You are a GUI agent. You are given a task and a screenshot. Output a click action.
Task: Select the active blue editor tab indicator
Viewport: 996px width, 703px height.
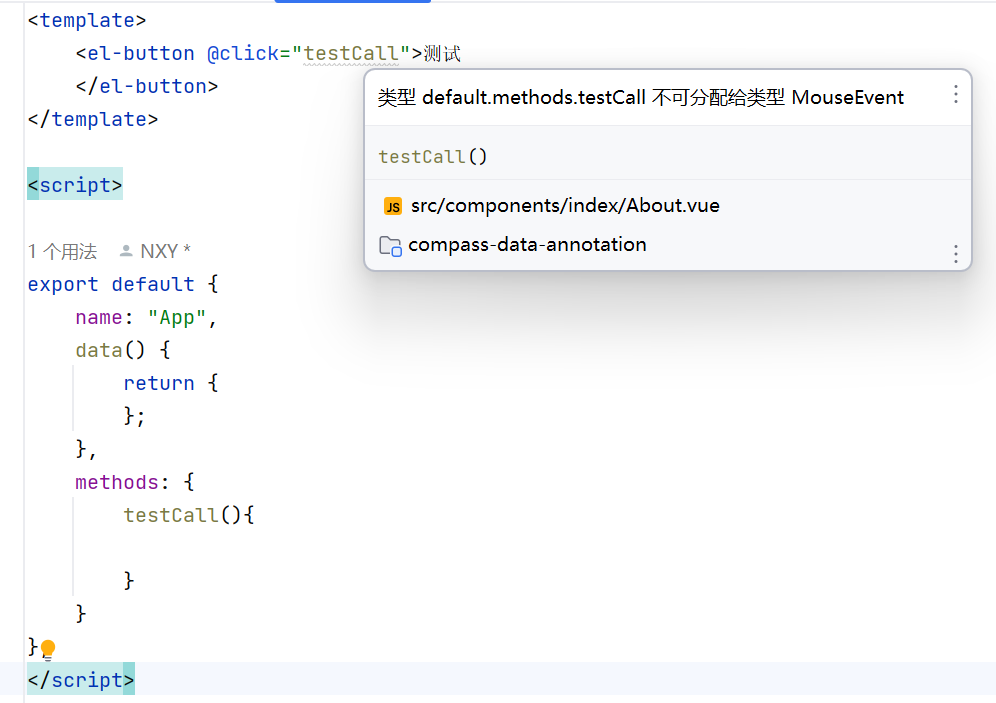[x=352, y=3]
